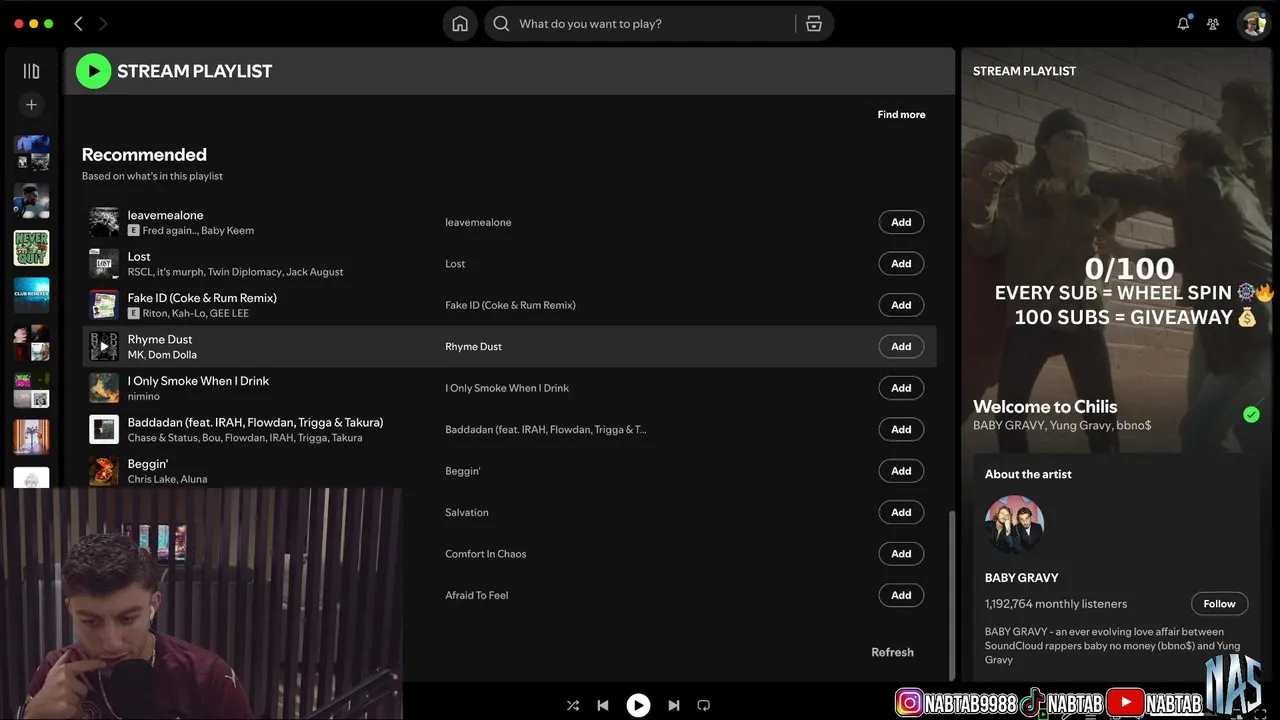Click BABY GRAVY artist name heading
The height and width of the screenshot is (720, 1280).
pos(1021,578)
